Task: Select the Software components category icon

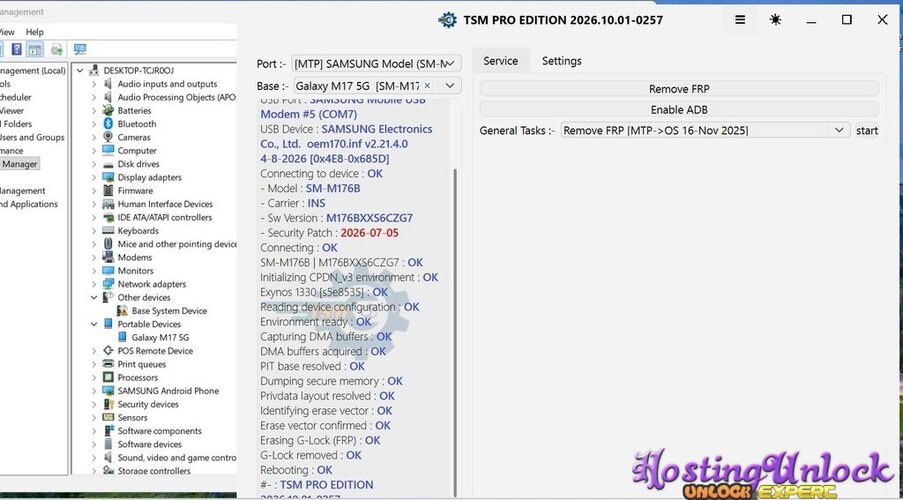Action: (x=108, y=431)
